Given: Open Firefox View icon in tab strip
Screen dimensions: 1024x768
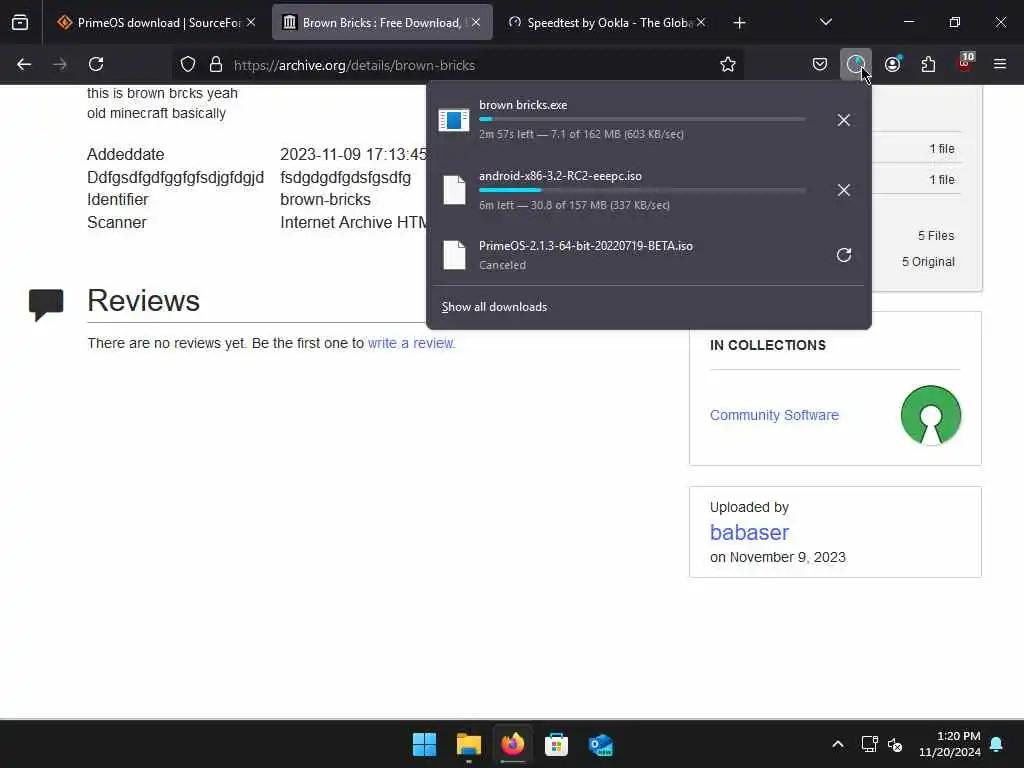Looking at the screenshot, I should [x=20, y=23].
